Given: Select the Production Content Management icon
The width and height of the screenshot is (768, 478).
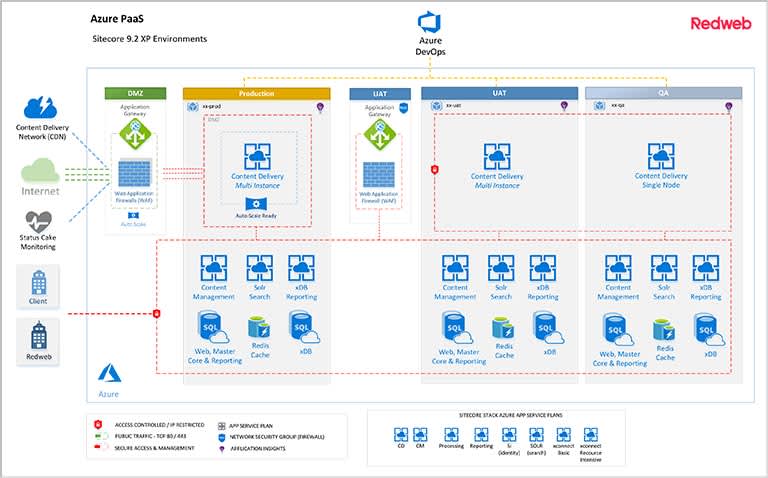Looking at the screenshot, I should [214, 268].
